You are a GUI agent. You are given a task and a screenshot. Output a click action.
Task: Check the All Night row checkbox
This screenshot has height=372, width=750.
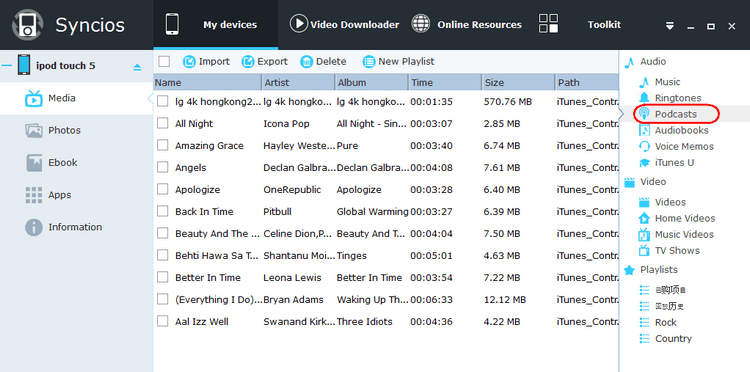pyautogui.click(x=163, y=123)
